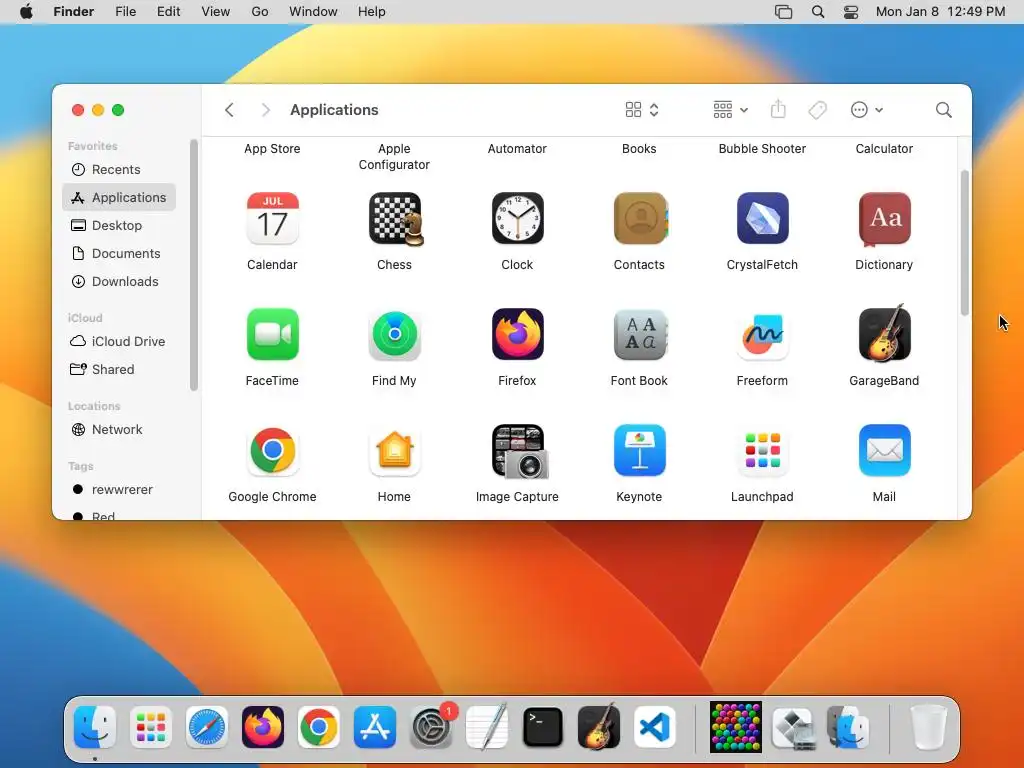The image size is (1024, 768).
Task: Open the icon view switcher dropdown
Action: pos(641,110)
